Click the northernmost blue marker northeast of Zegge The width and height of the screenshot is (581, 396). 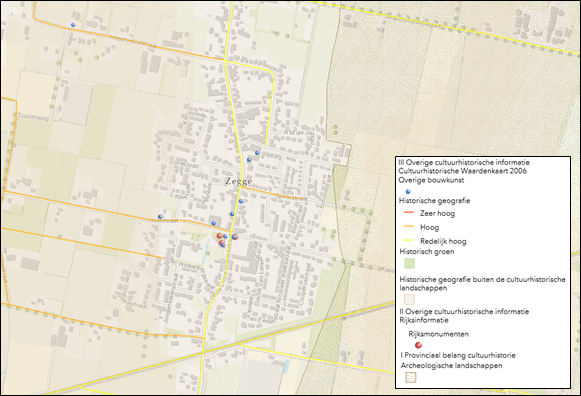tap(257, 153)
